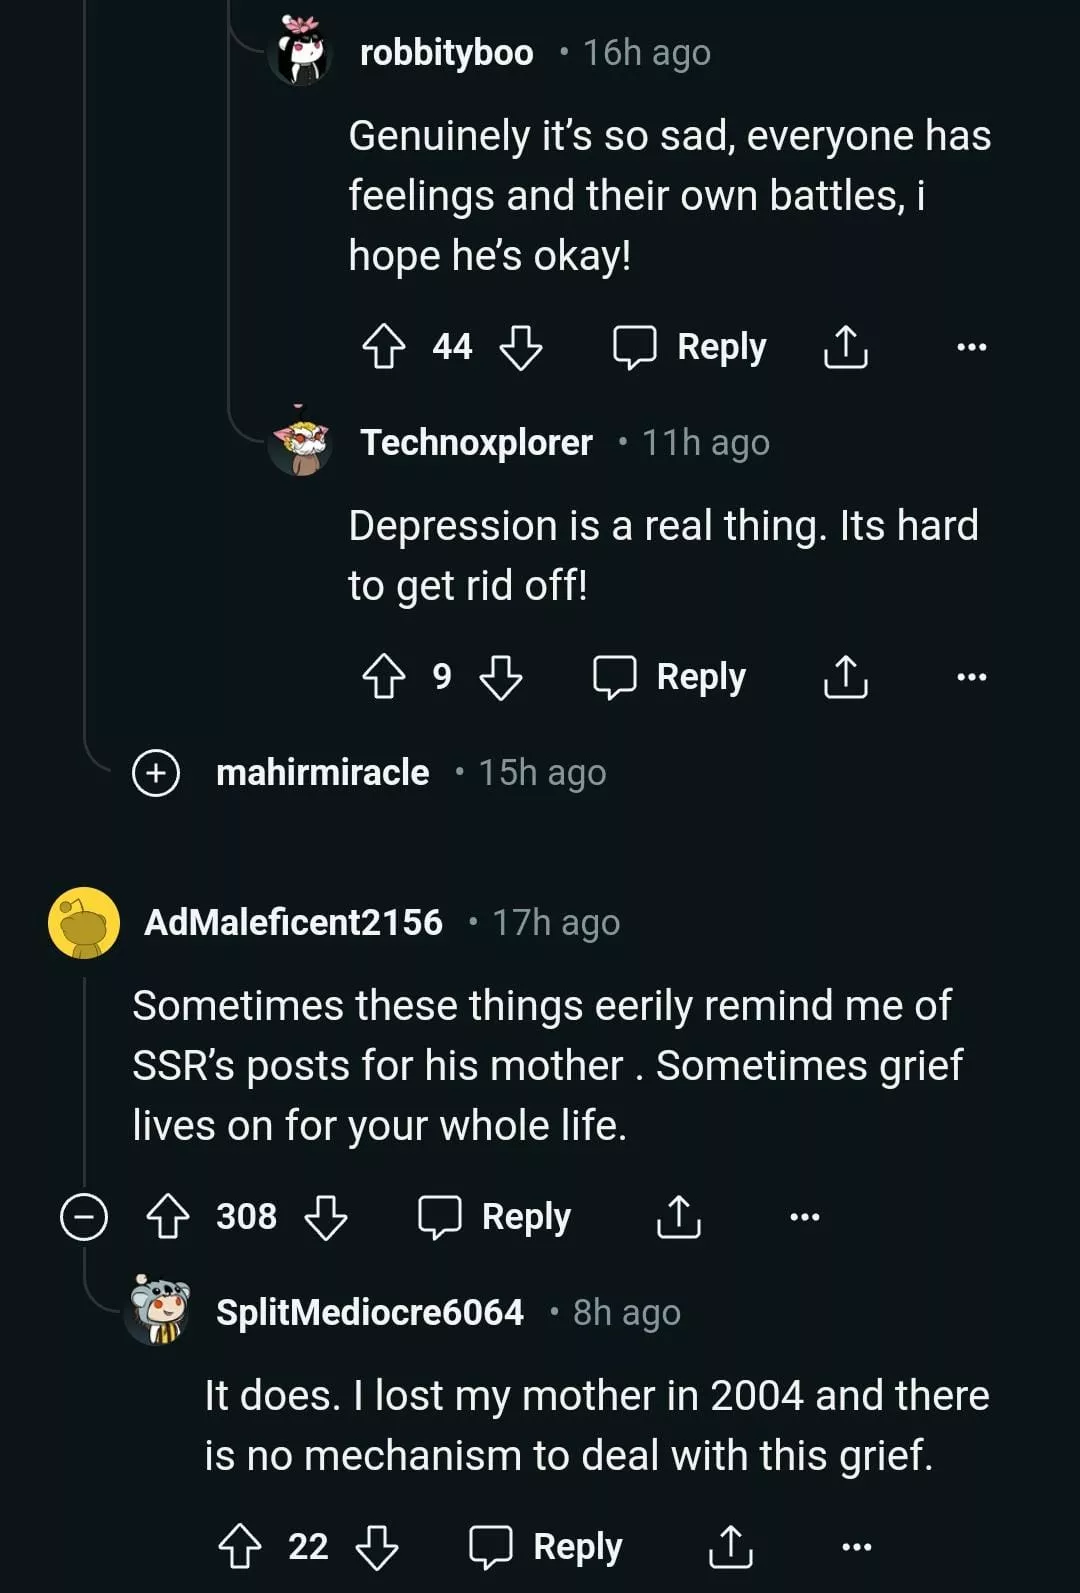Viewport: 1080px width, 1593px height.
Task: Downvote AdMaleficent2156's comment
Action: point(325,1217)
